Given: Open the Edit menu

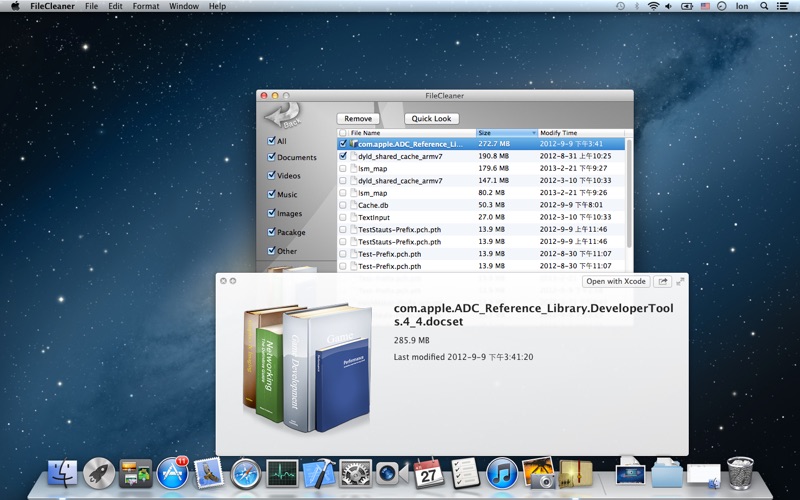Looking at the screenshot, I should click(115, 6).
